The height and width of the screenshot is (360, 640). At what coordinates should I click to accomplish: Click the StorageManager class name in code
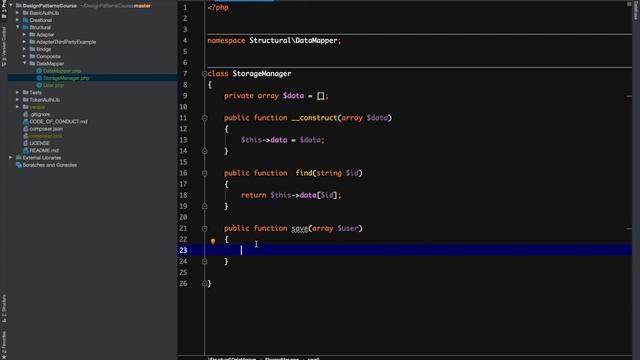(x=262, y=74)
